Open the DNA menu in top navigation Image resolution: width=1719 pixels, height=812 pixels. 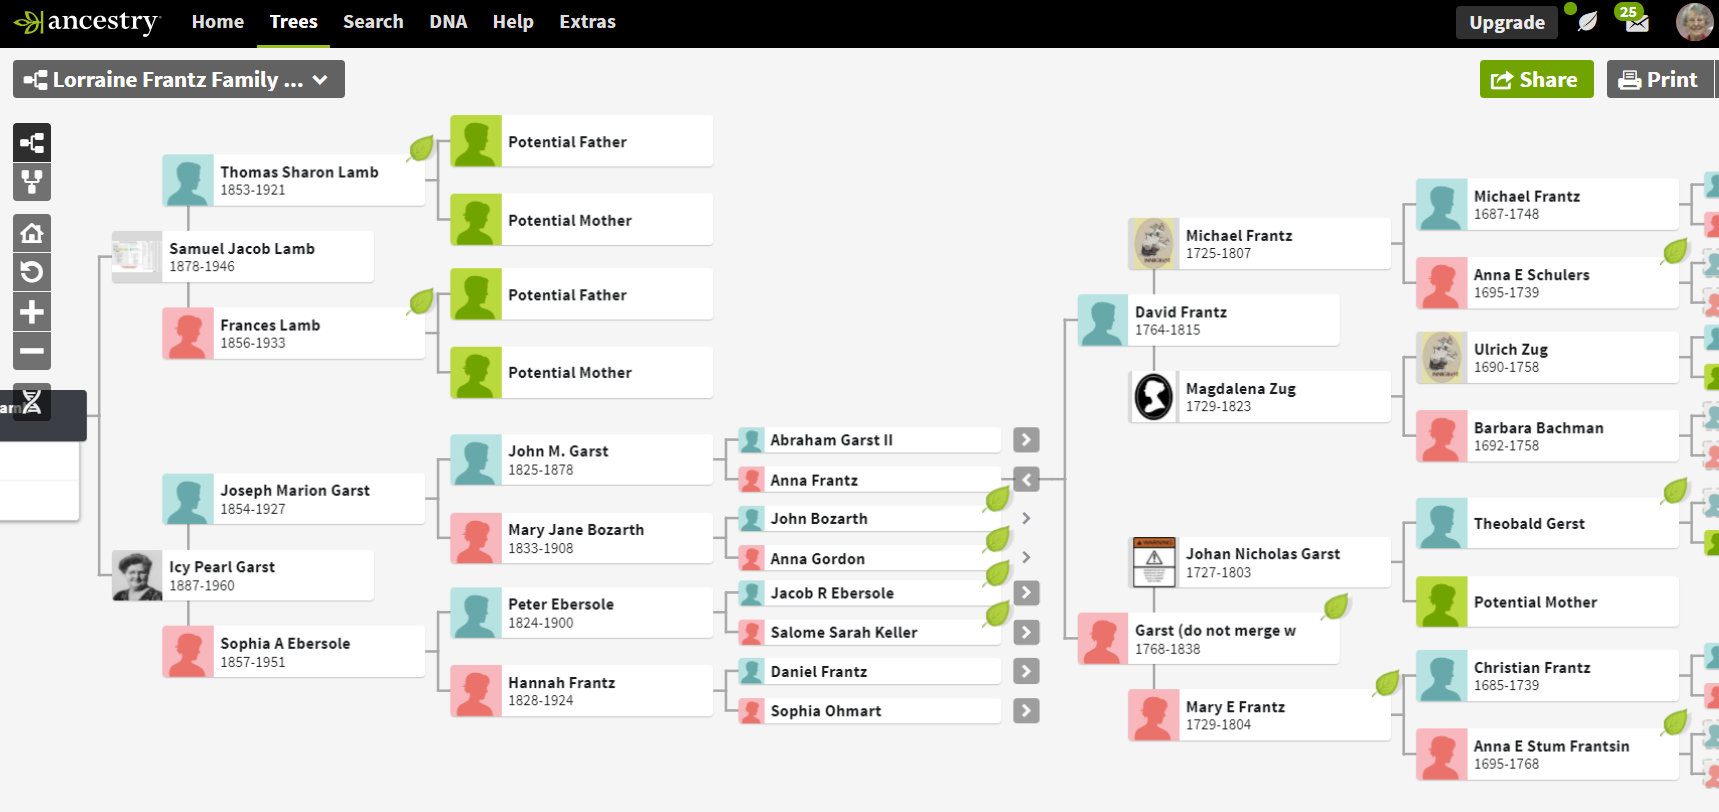448,22
